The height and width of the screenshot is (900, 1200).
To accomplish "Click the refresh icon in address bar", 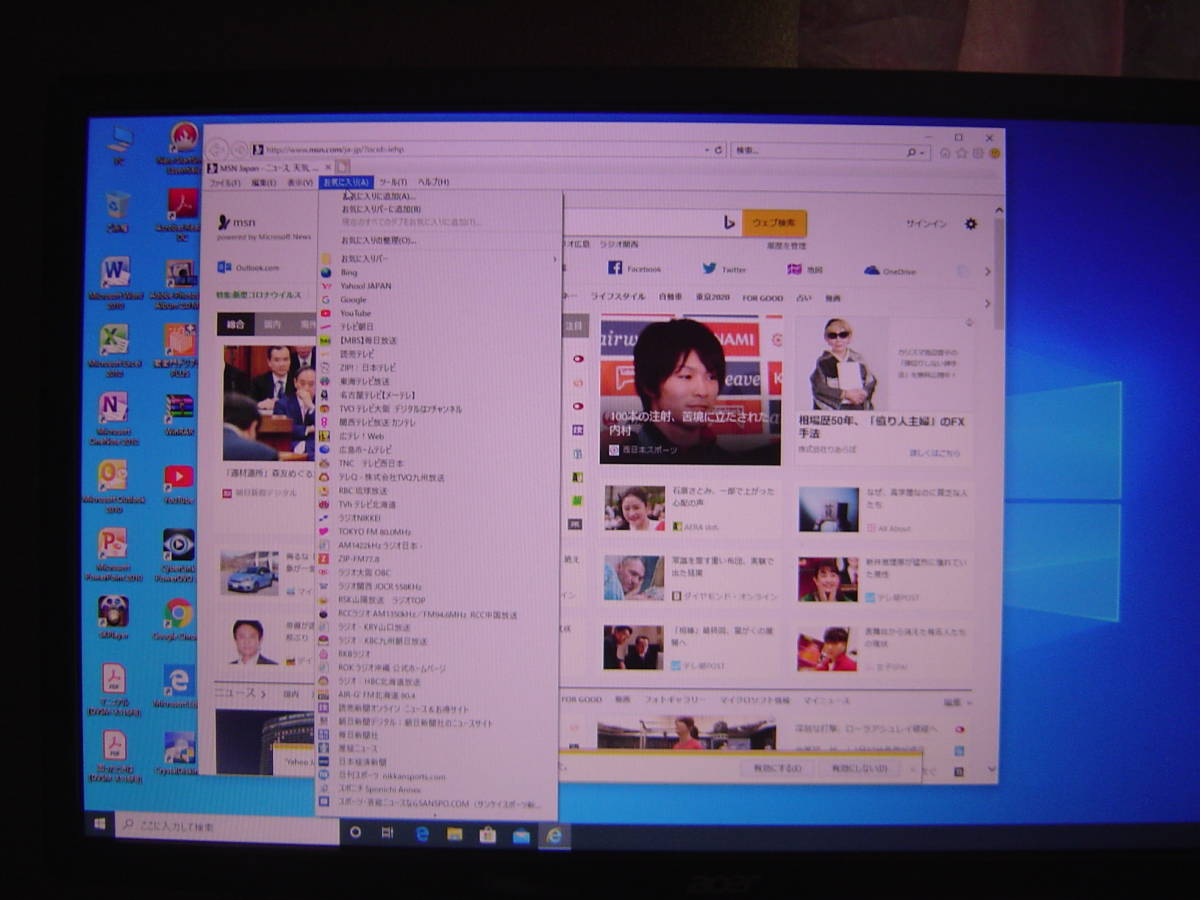I will click(718, 151).
